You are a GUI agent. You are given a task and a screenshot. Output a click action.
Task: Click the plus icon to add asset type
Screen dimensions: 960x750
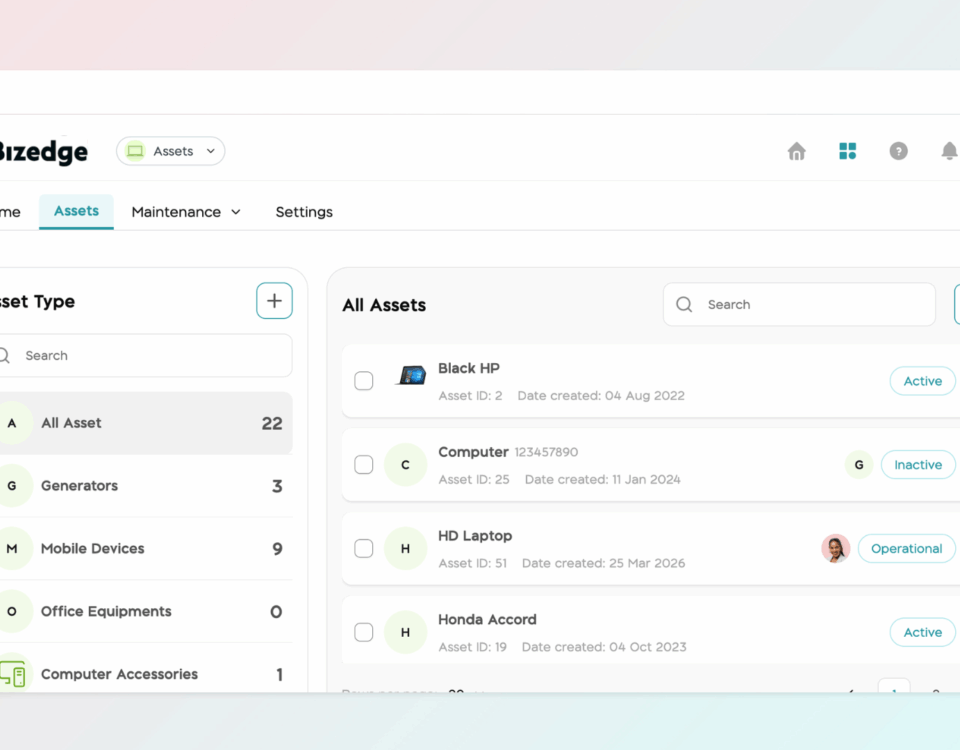tap(274, 301)
